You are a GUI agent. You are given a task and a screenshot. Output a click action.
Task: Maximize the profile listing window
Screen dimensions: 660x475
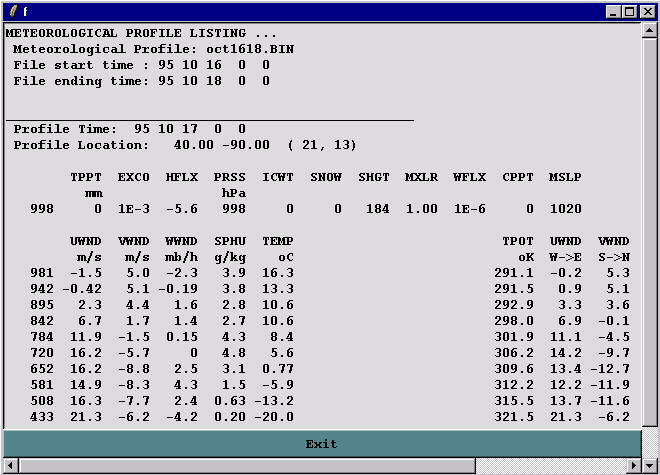629,11
